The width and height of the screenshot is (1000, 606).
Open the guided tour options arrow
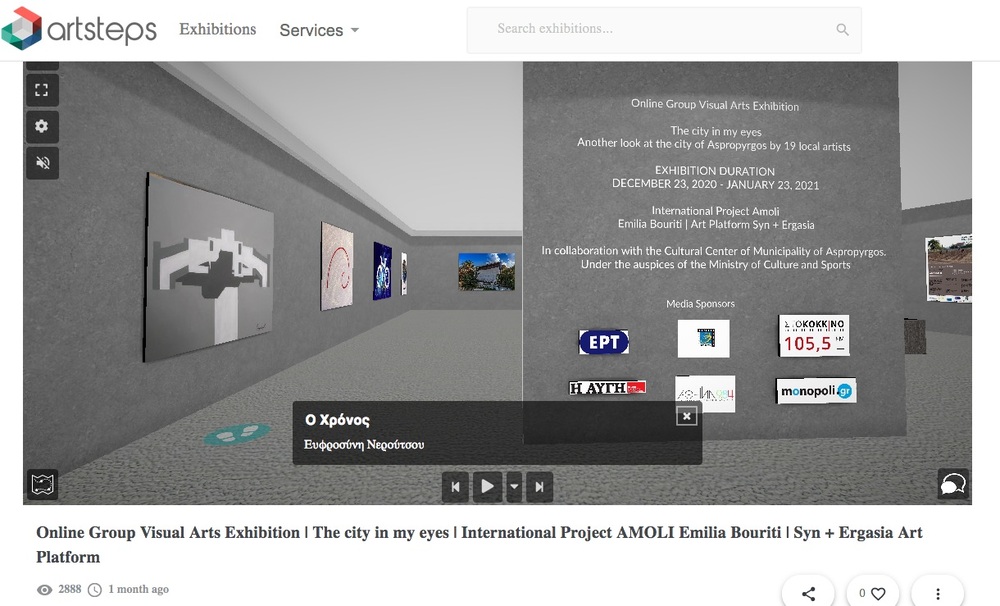tap(514, 487)
